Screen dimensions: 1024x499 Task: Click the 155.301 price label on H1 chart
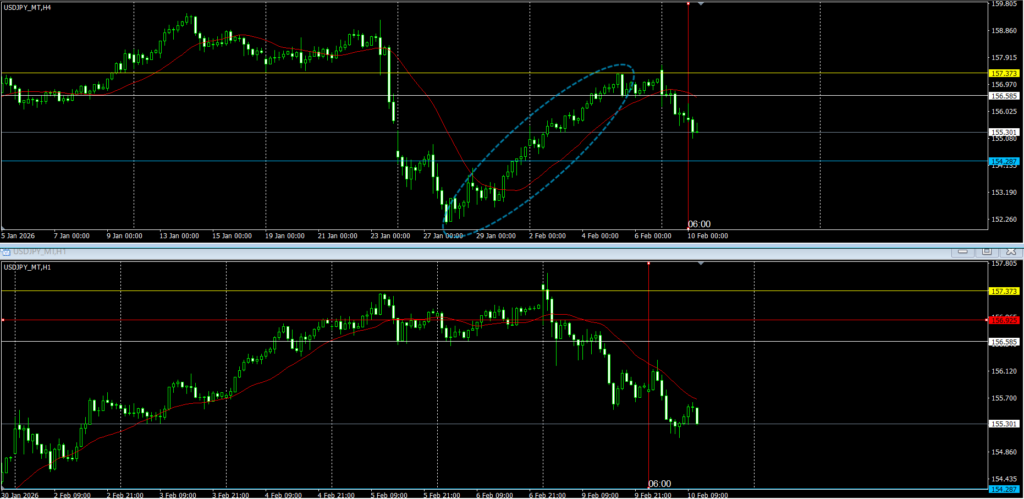(1003, 424)
